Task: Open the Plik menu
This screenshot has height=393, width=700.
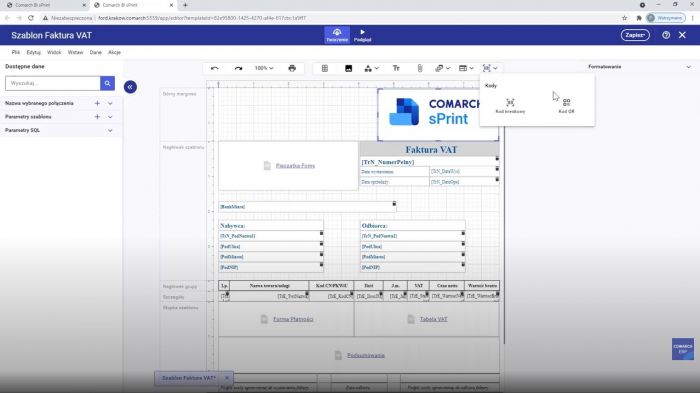Action: click(16, 52)
